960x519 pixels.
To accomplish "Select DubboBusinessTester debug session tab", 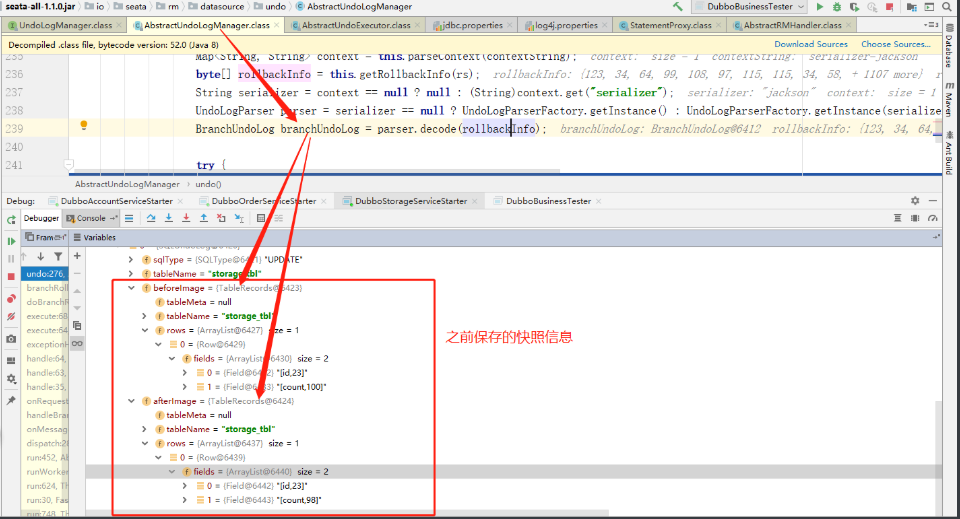I will click(x=548, y=201).
